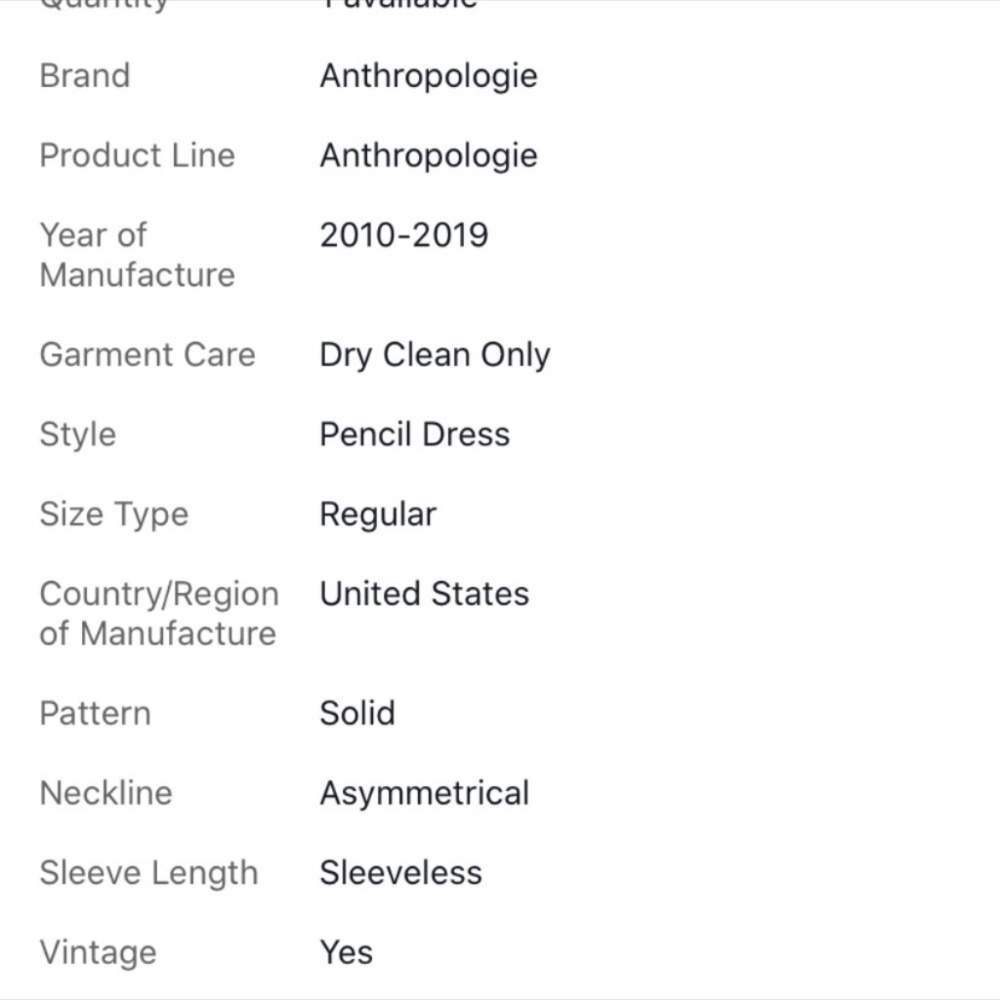
Task: Select the Pencil Dress value
Action: (x=415, y=434)
